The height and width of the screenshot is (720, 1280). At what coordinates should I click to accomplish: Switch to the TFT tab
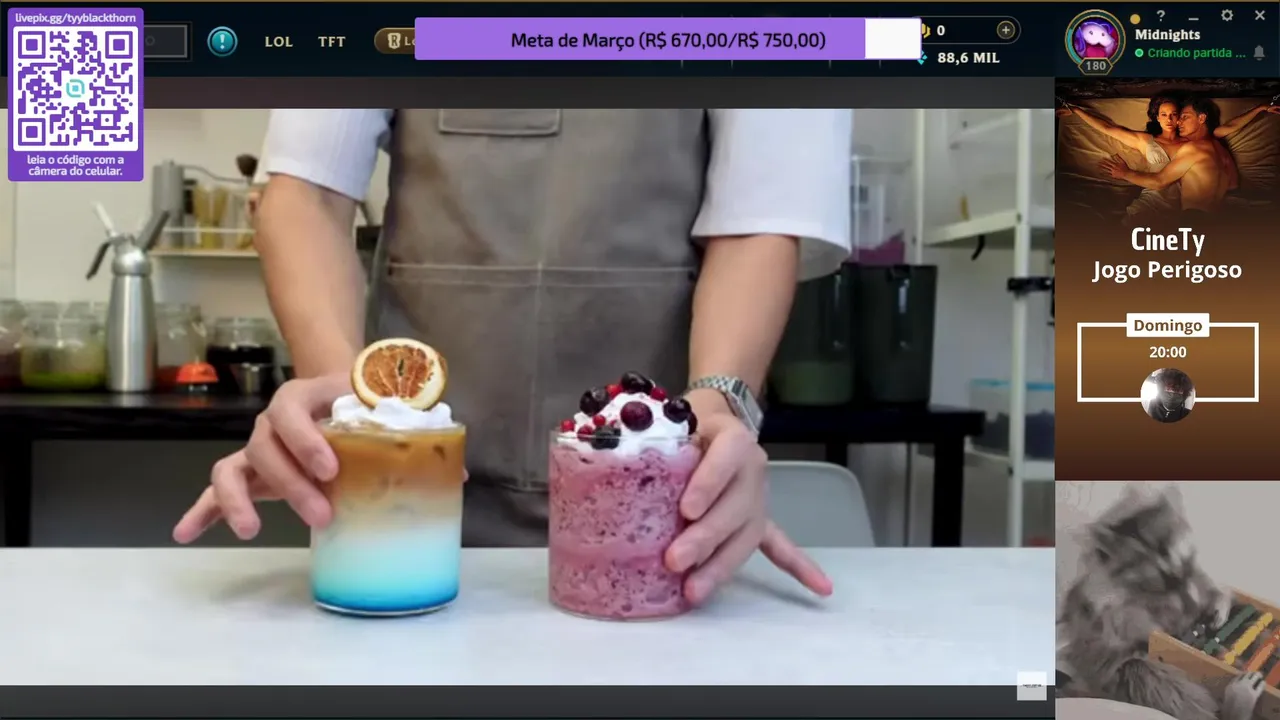tap(332, 42)
